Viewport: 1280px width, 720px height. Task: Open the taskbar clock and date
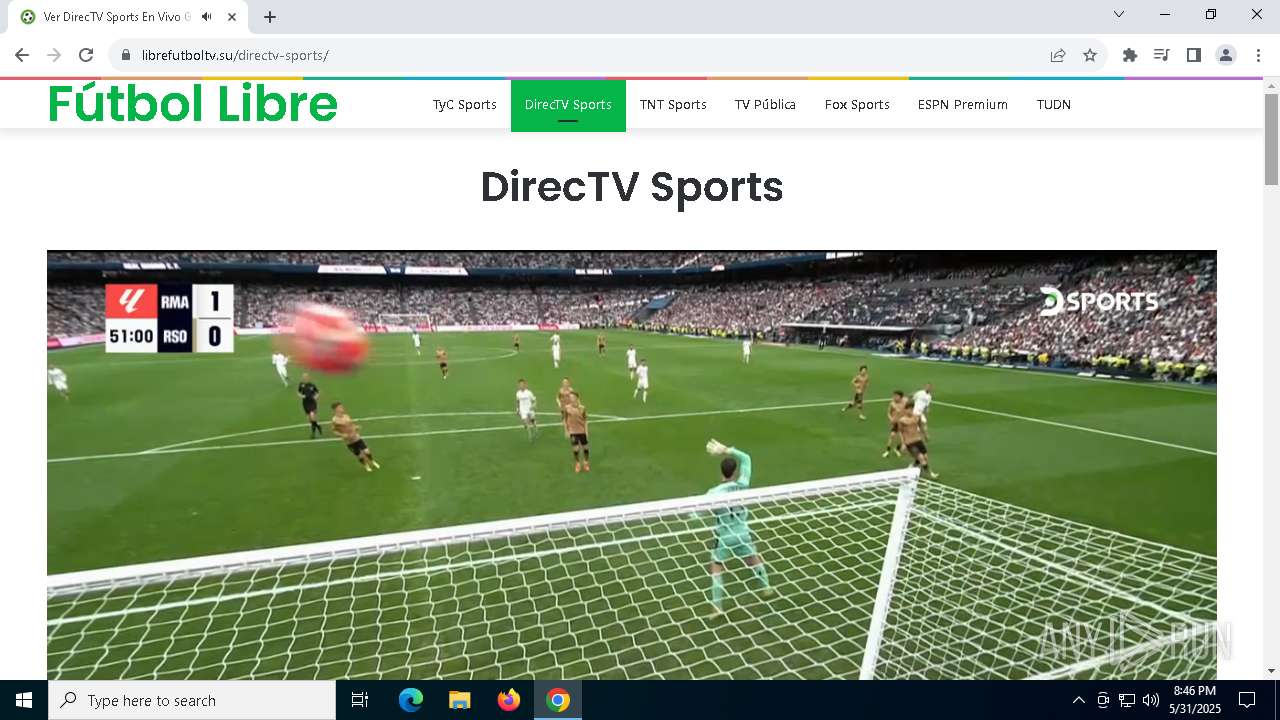click(x=1195, y=700)
